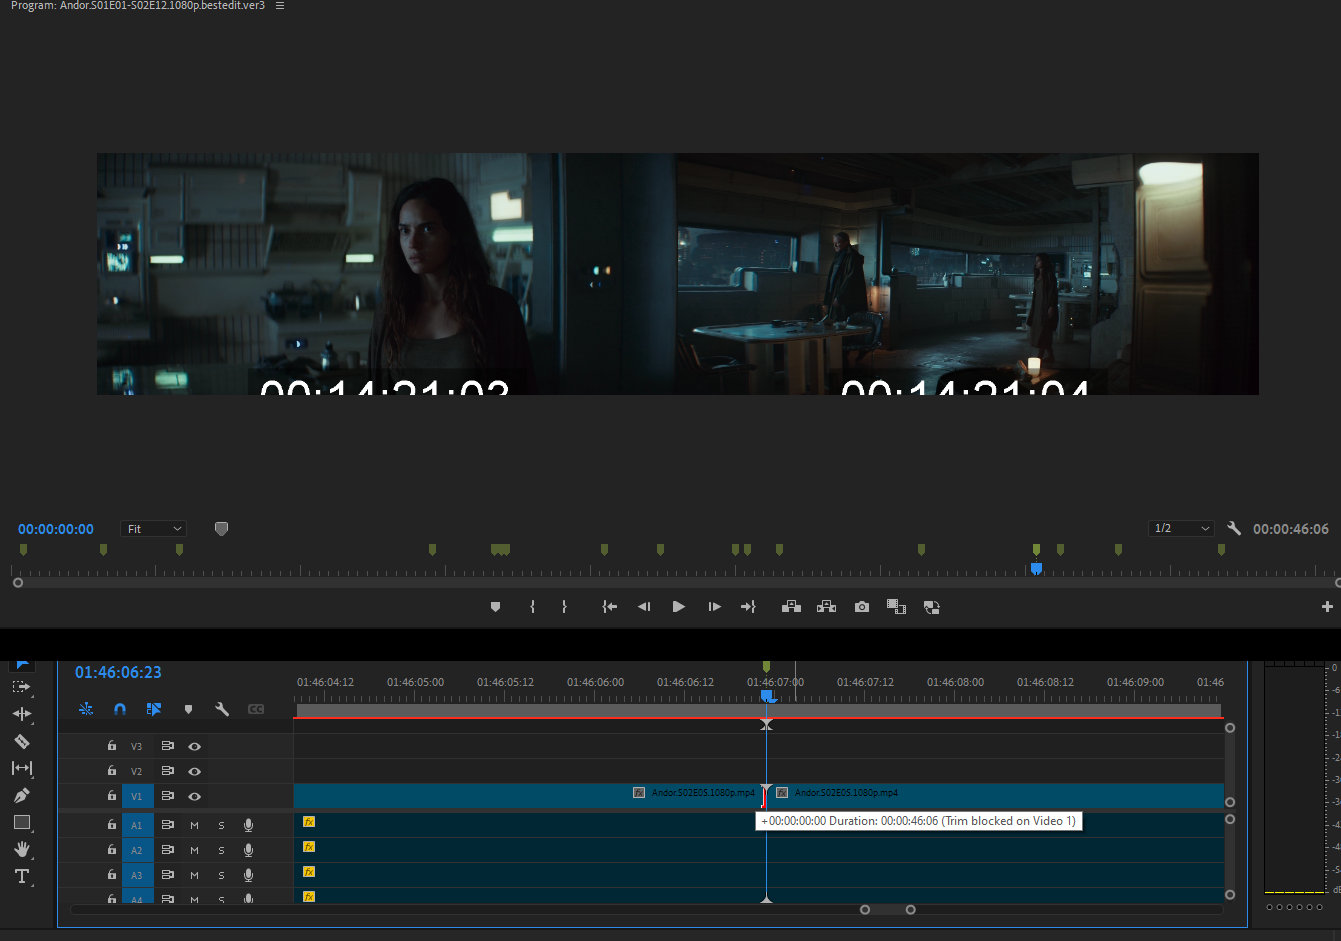This screenshot has width=1341, height=941.
Task: Toggle lock on track A1
Action: (112, 825)
